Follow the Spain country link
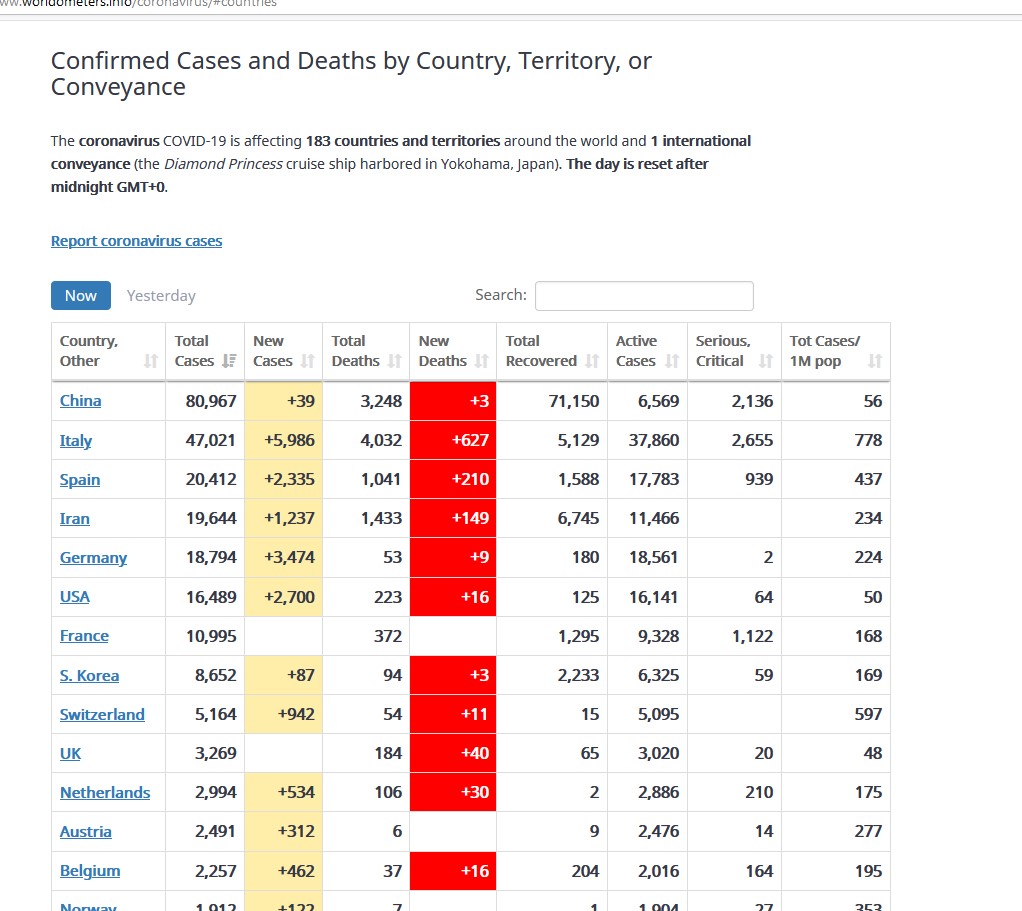Screen dimensions: 1022x911 (x=79, y=480)
